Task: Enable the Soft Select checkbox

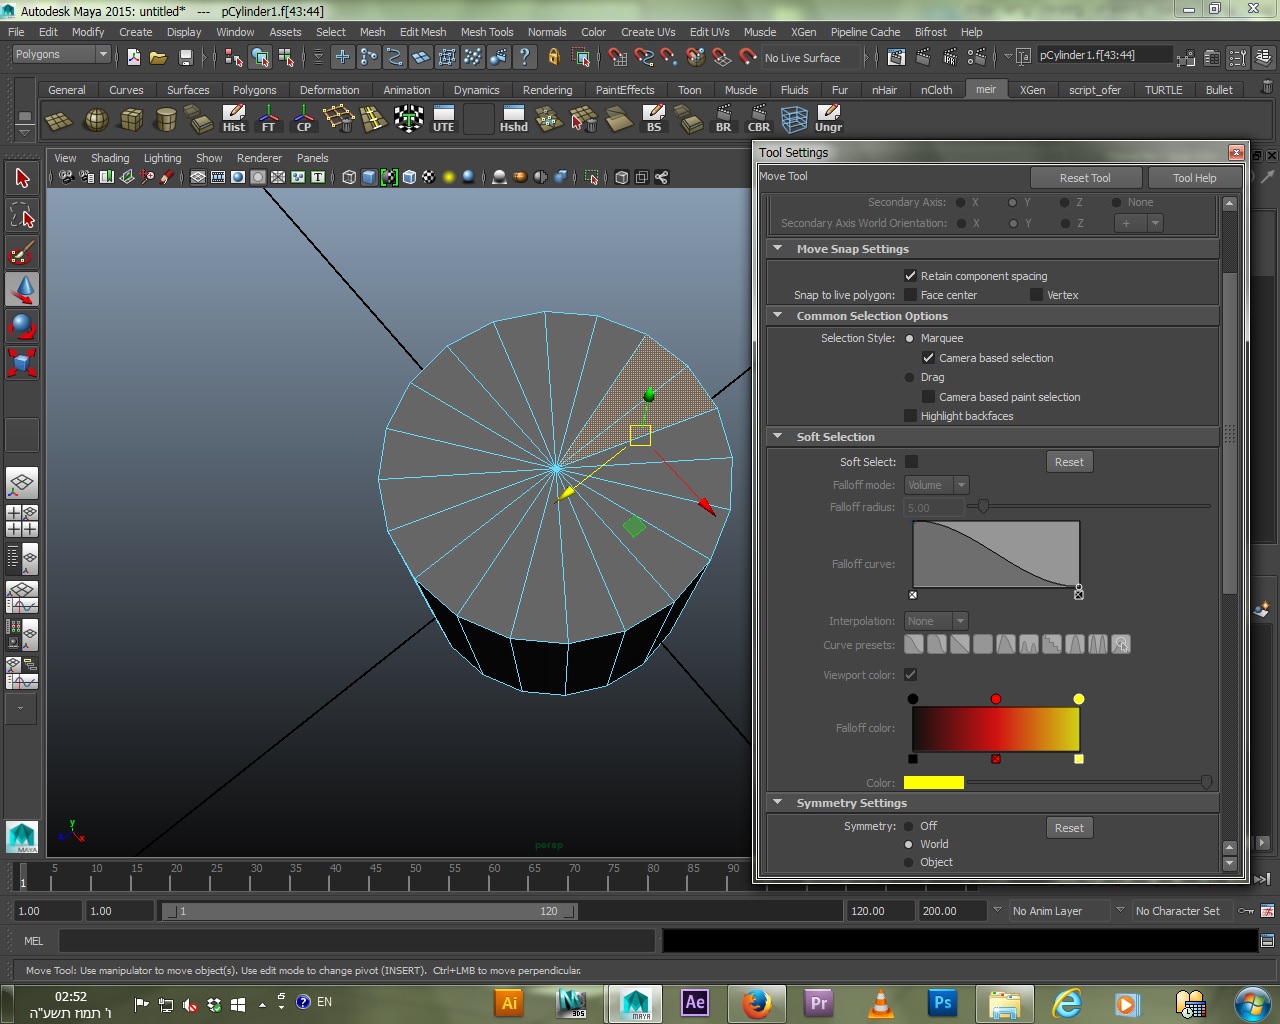Action: point(911,462)
